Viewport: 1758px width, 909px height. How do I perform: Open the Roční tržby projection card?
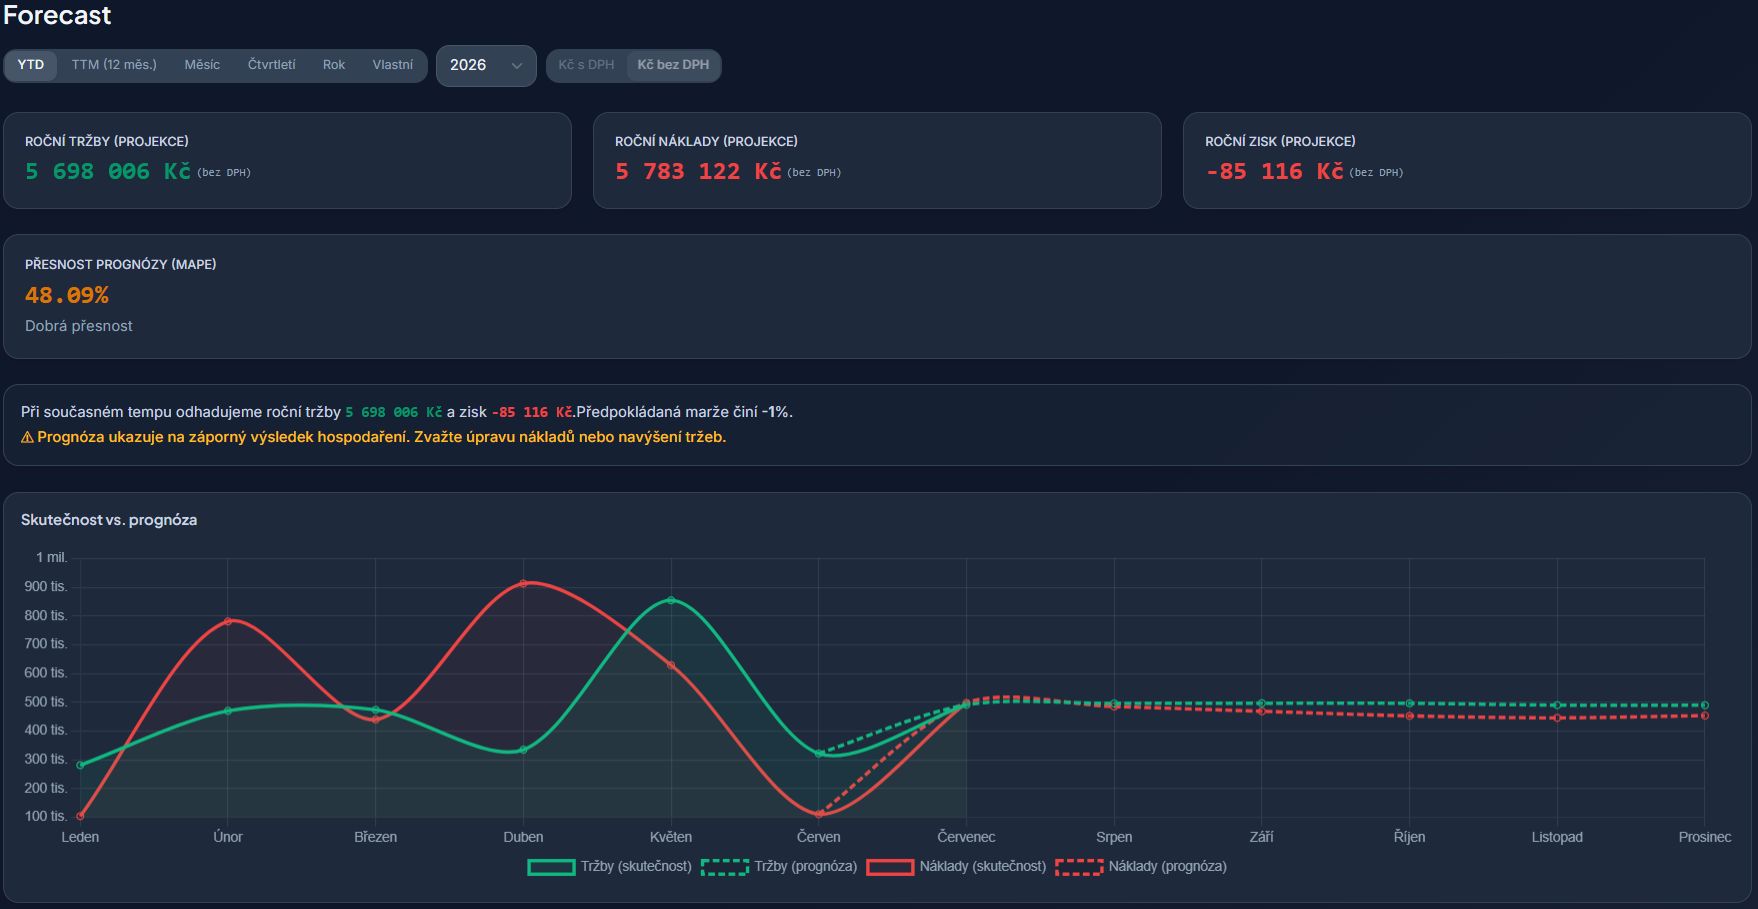[288, 160]
